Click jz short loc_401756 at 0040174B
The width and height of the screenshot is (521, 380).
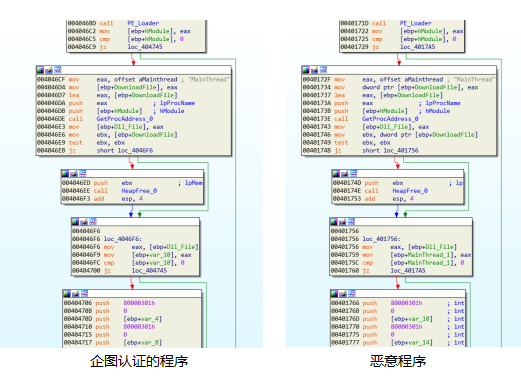[361, 151]
